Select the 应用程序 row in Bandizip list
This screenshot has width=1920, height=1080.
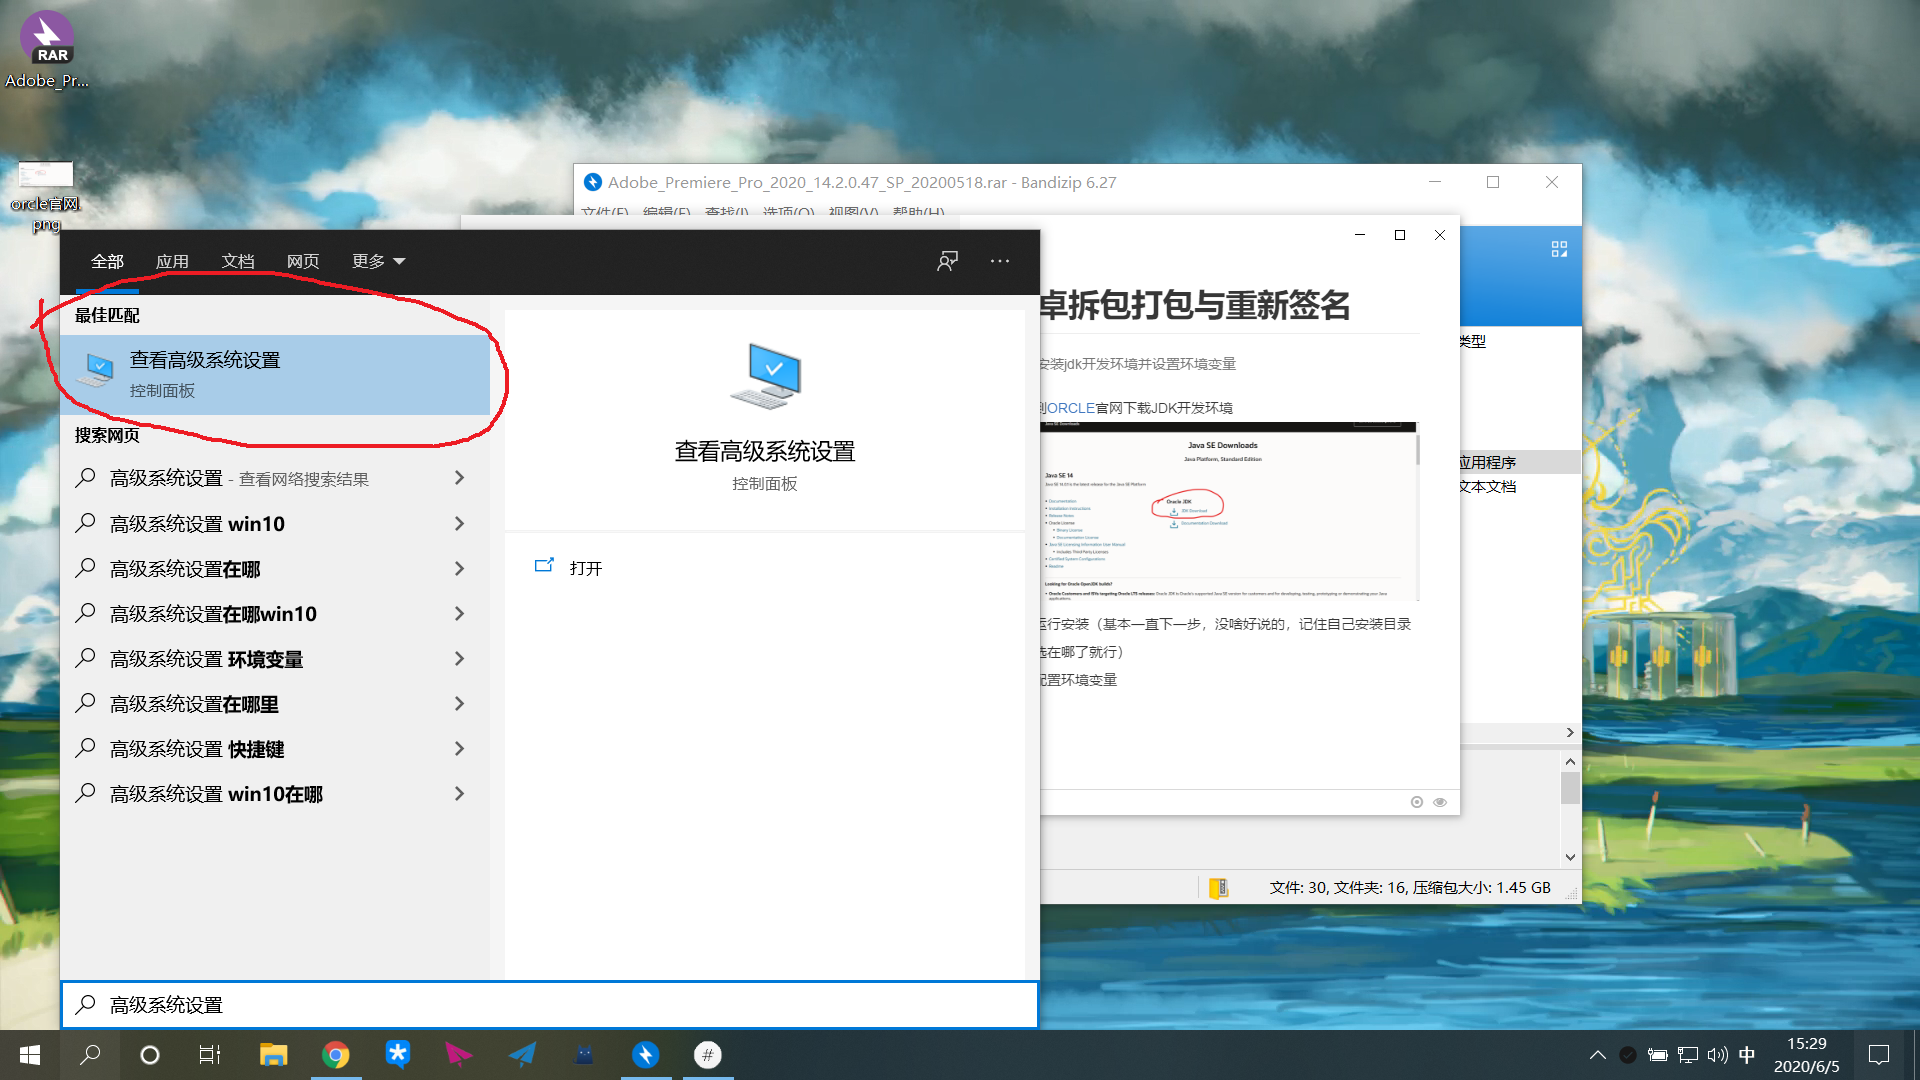(1520, 462)
